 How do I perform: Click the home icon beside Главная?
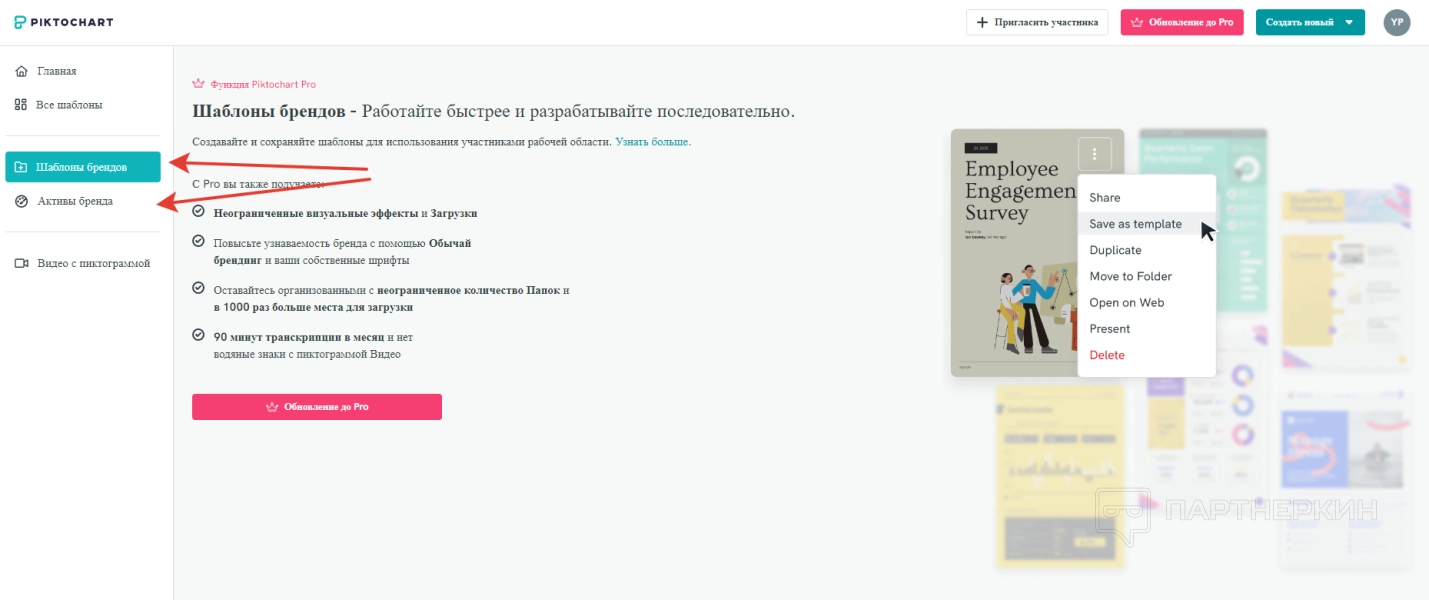click(21, 71)
